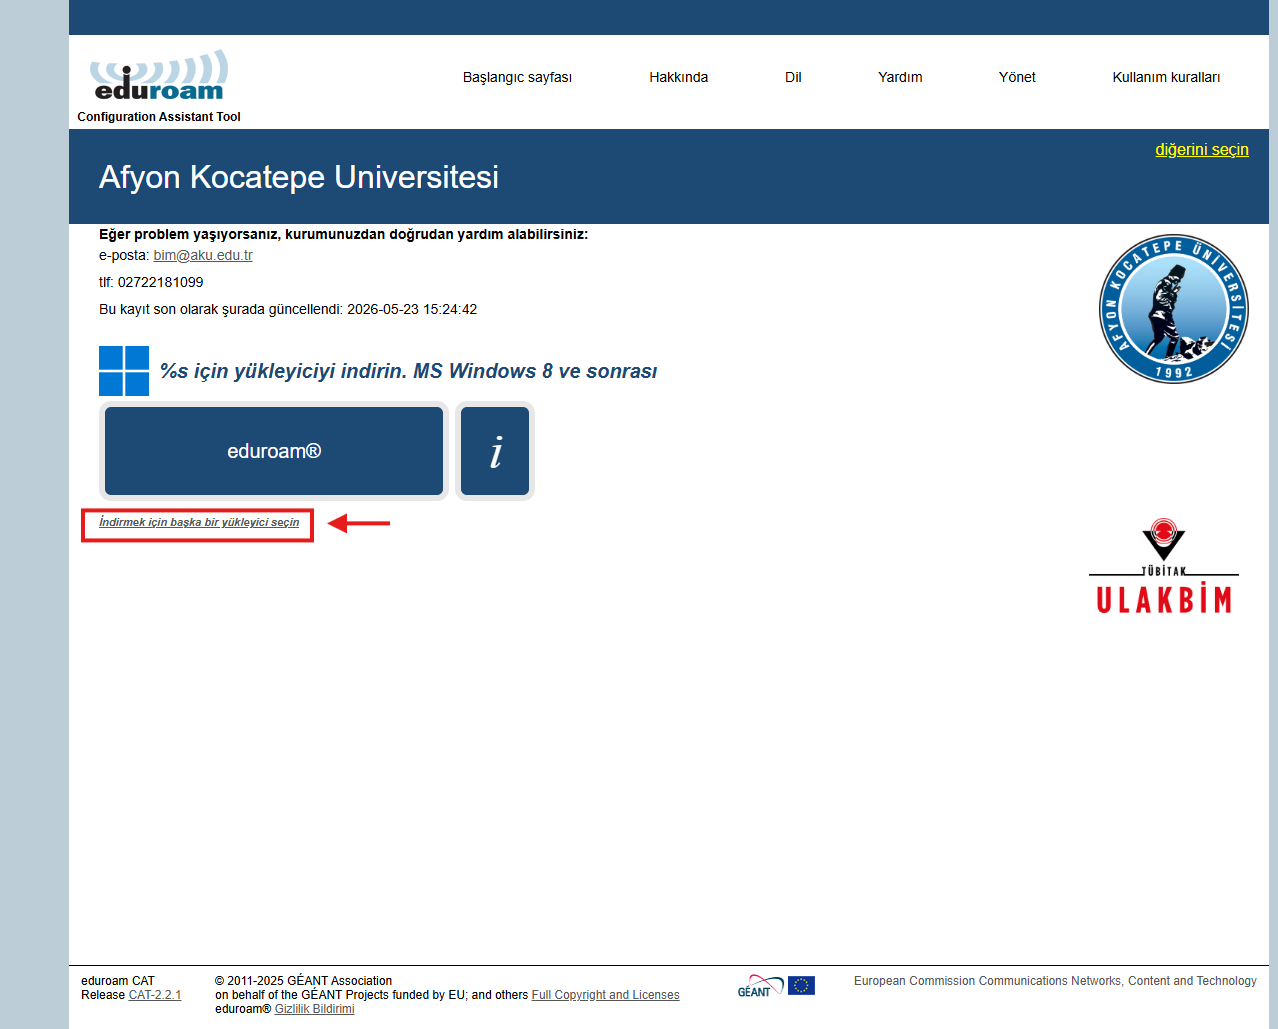Click the Windows logo icon

124,371
